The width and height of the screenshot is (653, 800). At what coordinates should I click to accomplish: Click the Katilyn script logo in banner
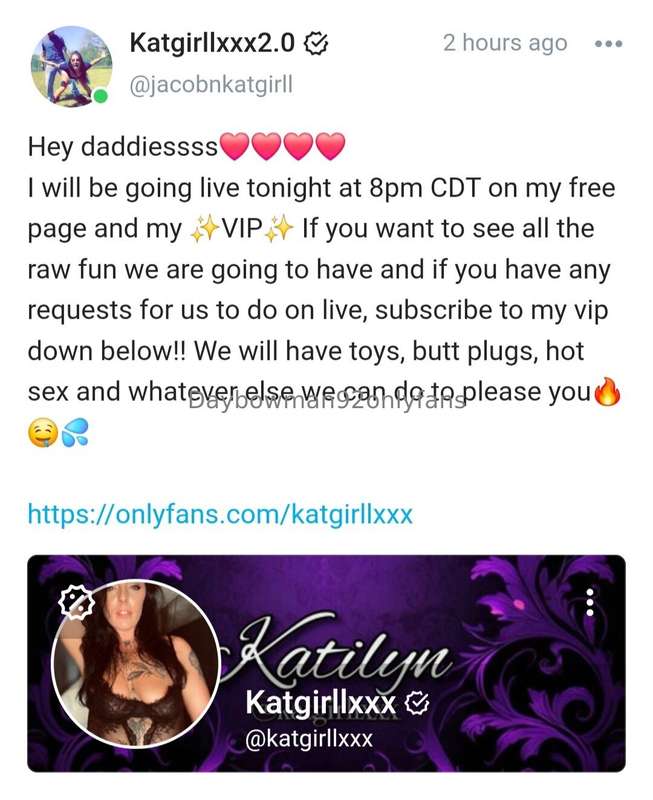(339, 648)
